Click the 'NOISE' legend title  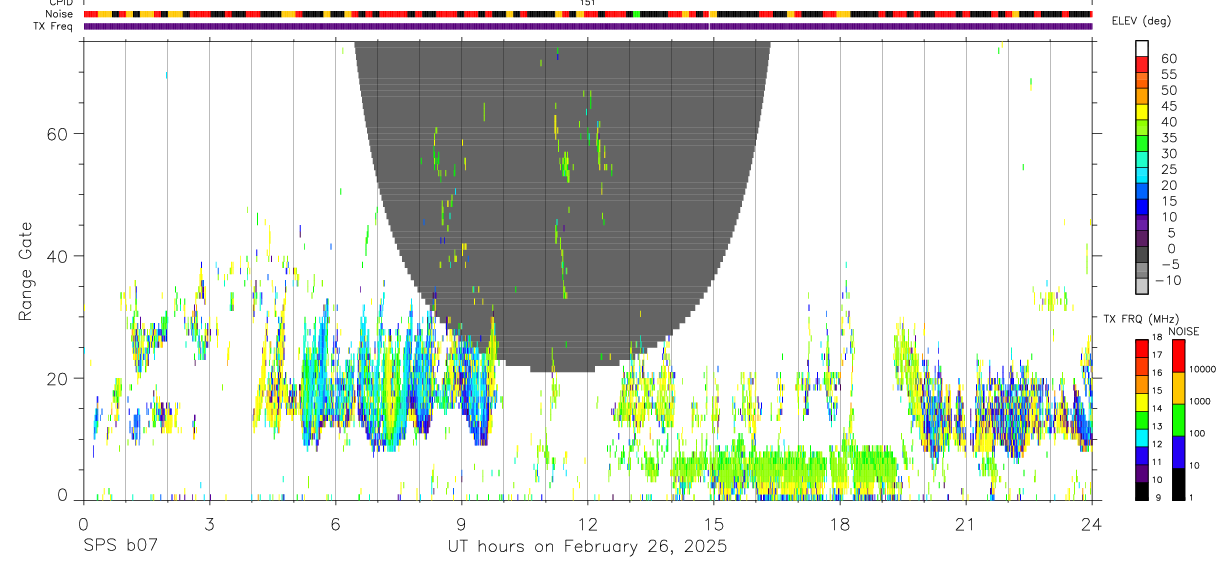point(1183,331)
